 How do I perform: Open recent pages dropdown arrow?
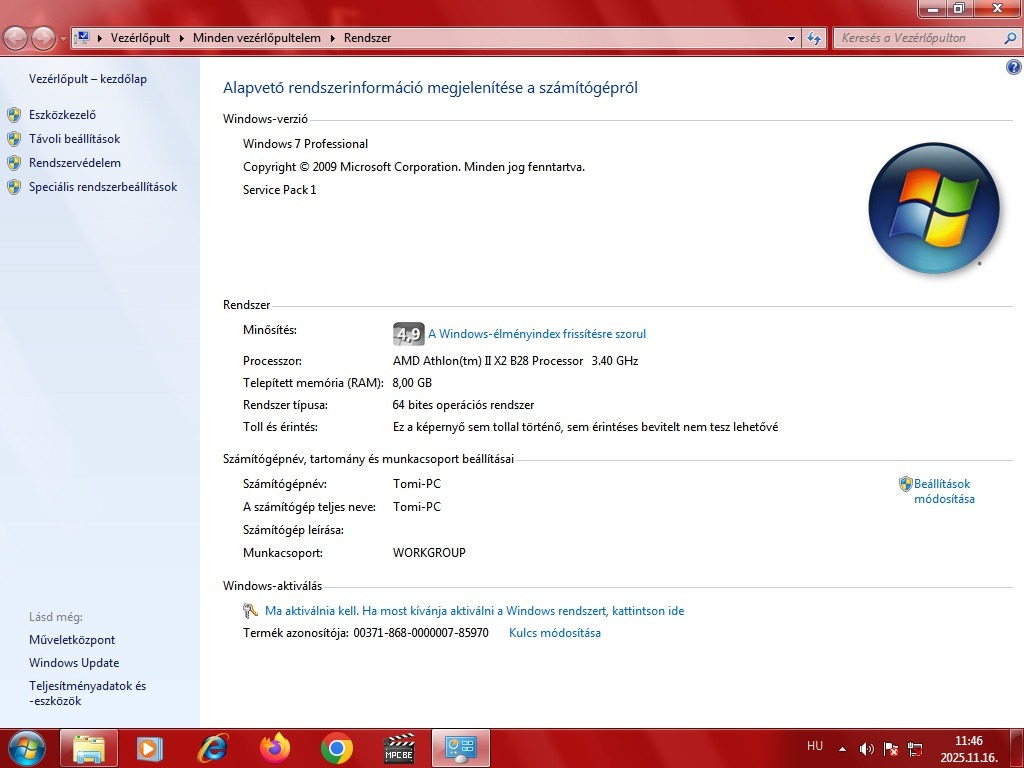tap(63, 39)
